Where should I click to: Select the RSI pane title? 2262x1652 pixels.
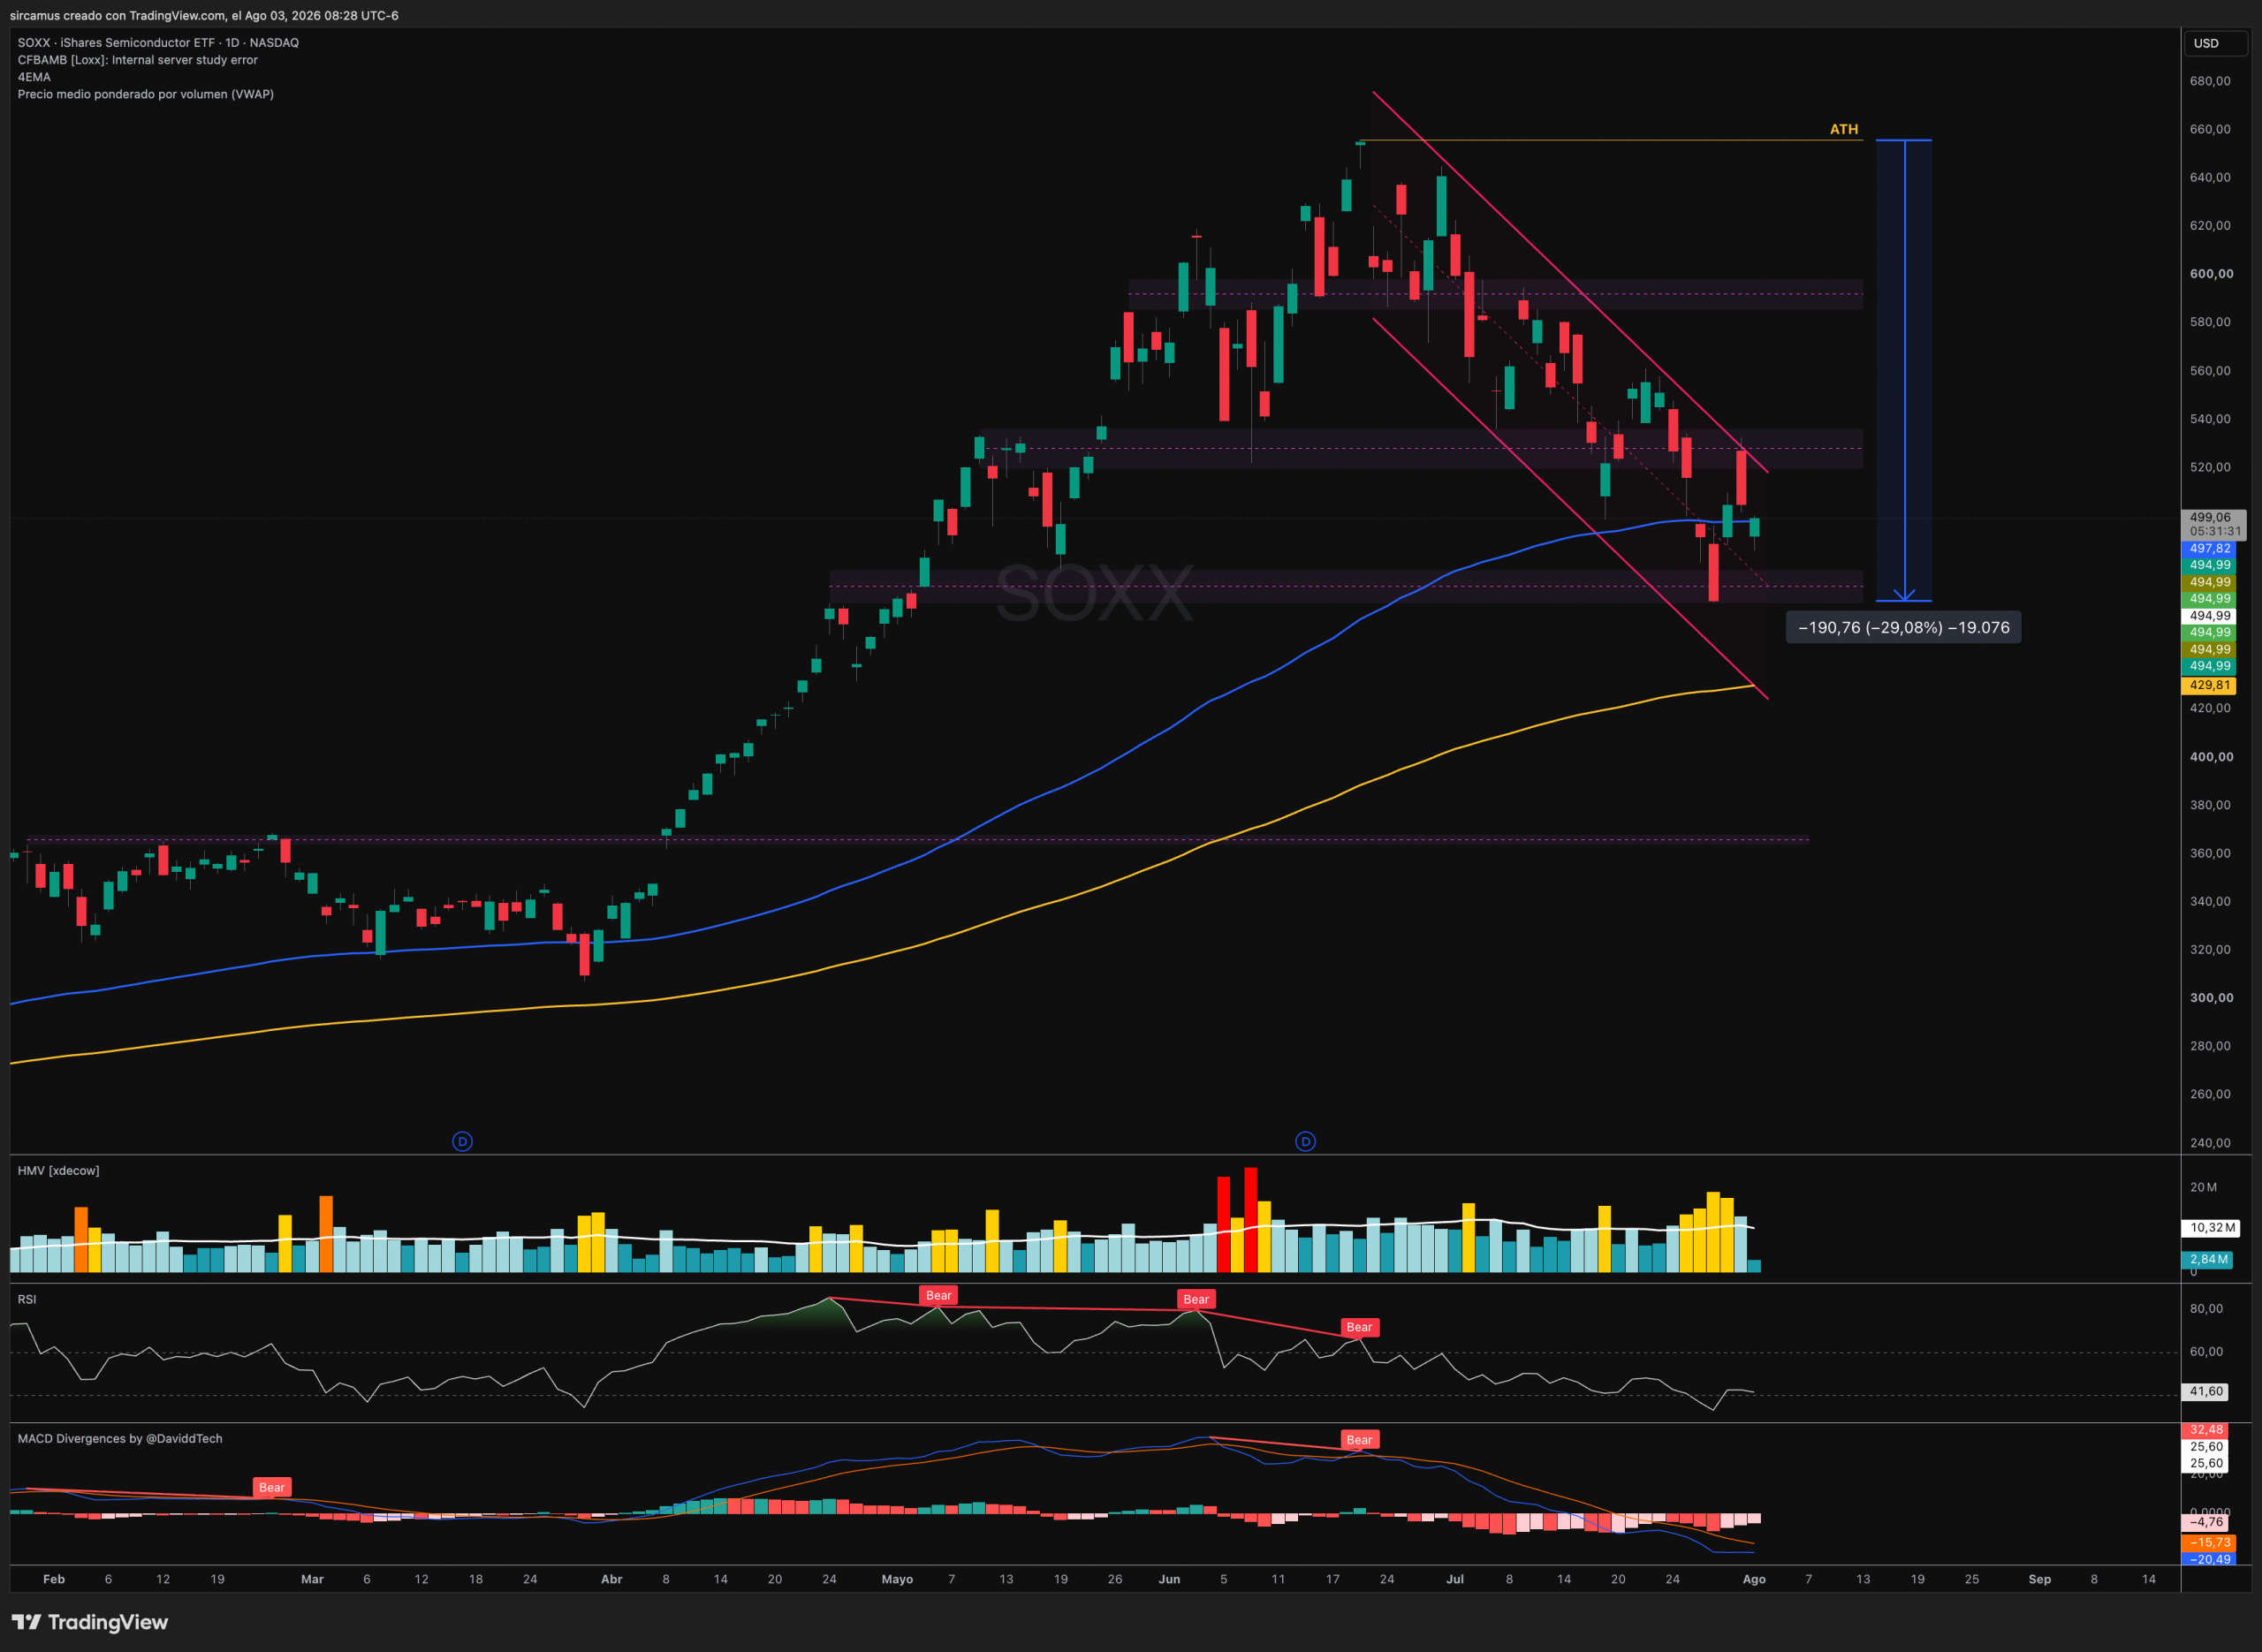coord(27,1299)
